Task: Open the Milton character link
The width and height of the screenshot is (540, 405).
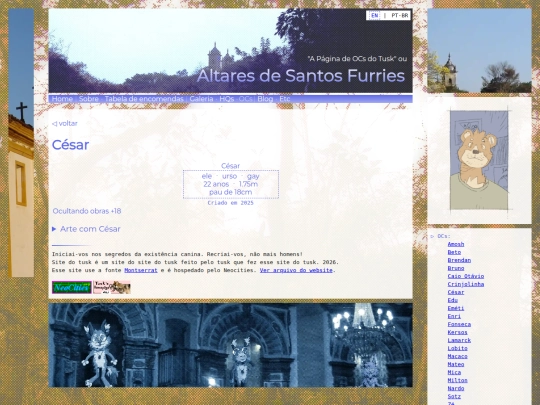Action: [x=458, y=381]
